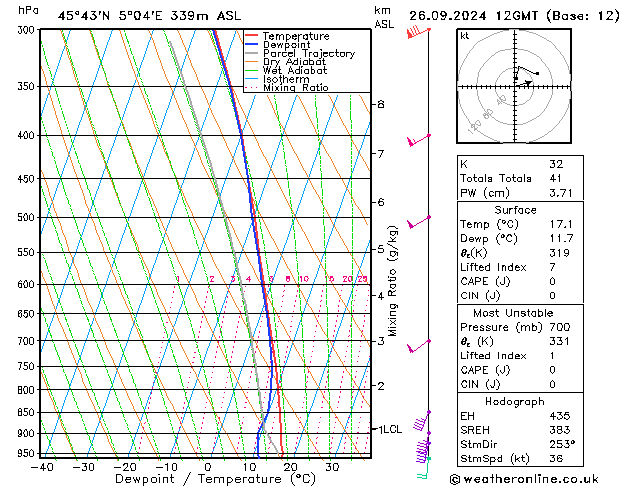
Task: Click the 5 km altitude tick label
Action: pyautogui.click(x=381, y=249)
